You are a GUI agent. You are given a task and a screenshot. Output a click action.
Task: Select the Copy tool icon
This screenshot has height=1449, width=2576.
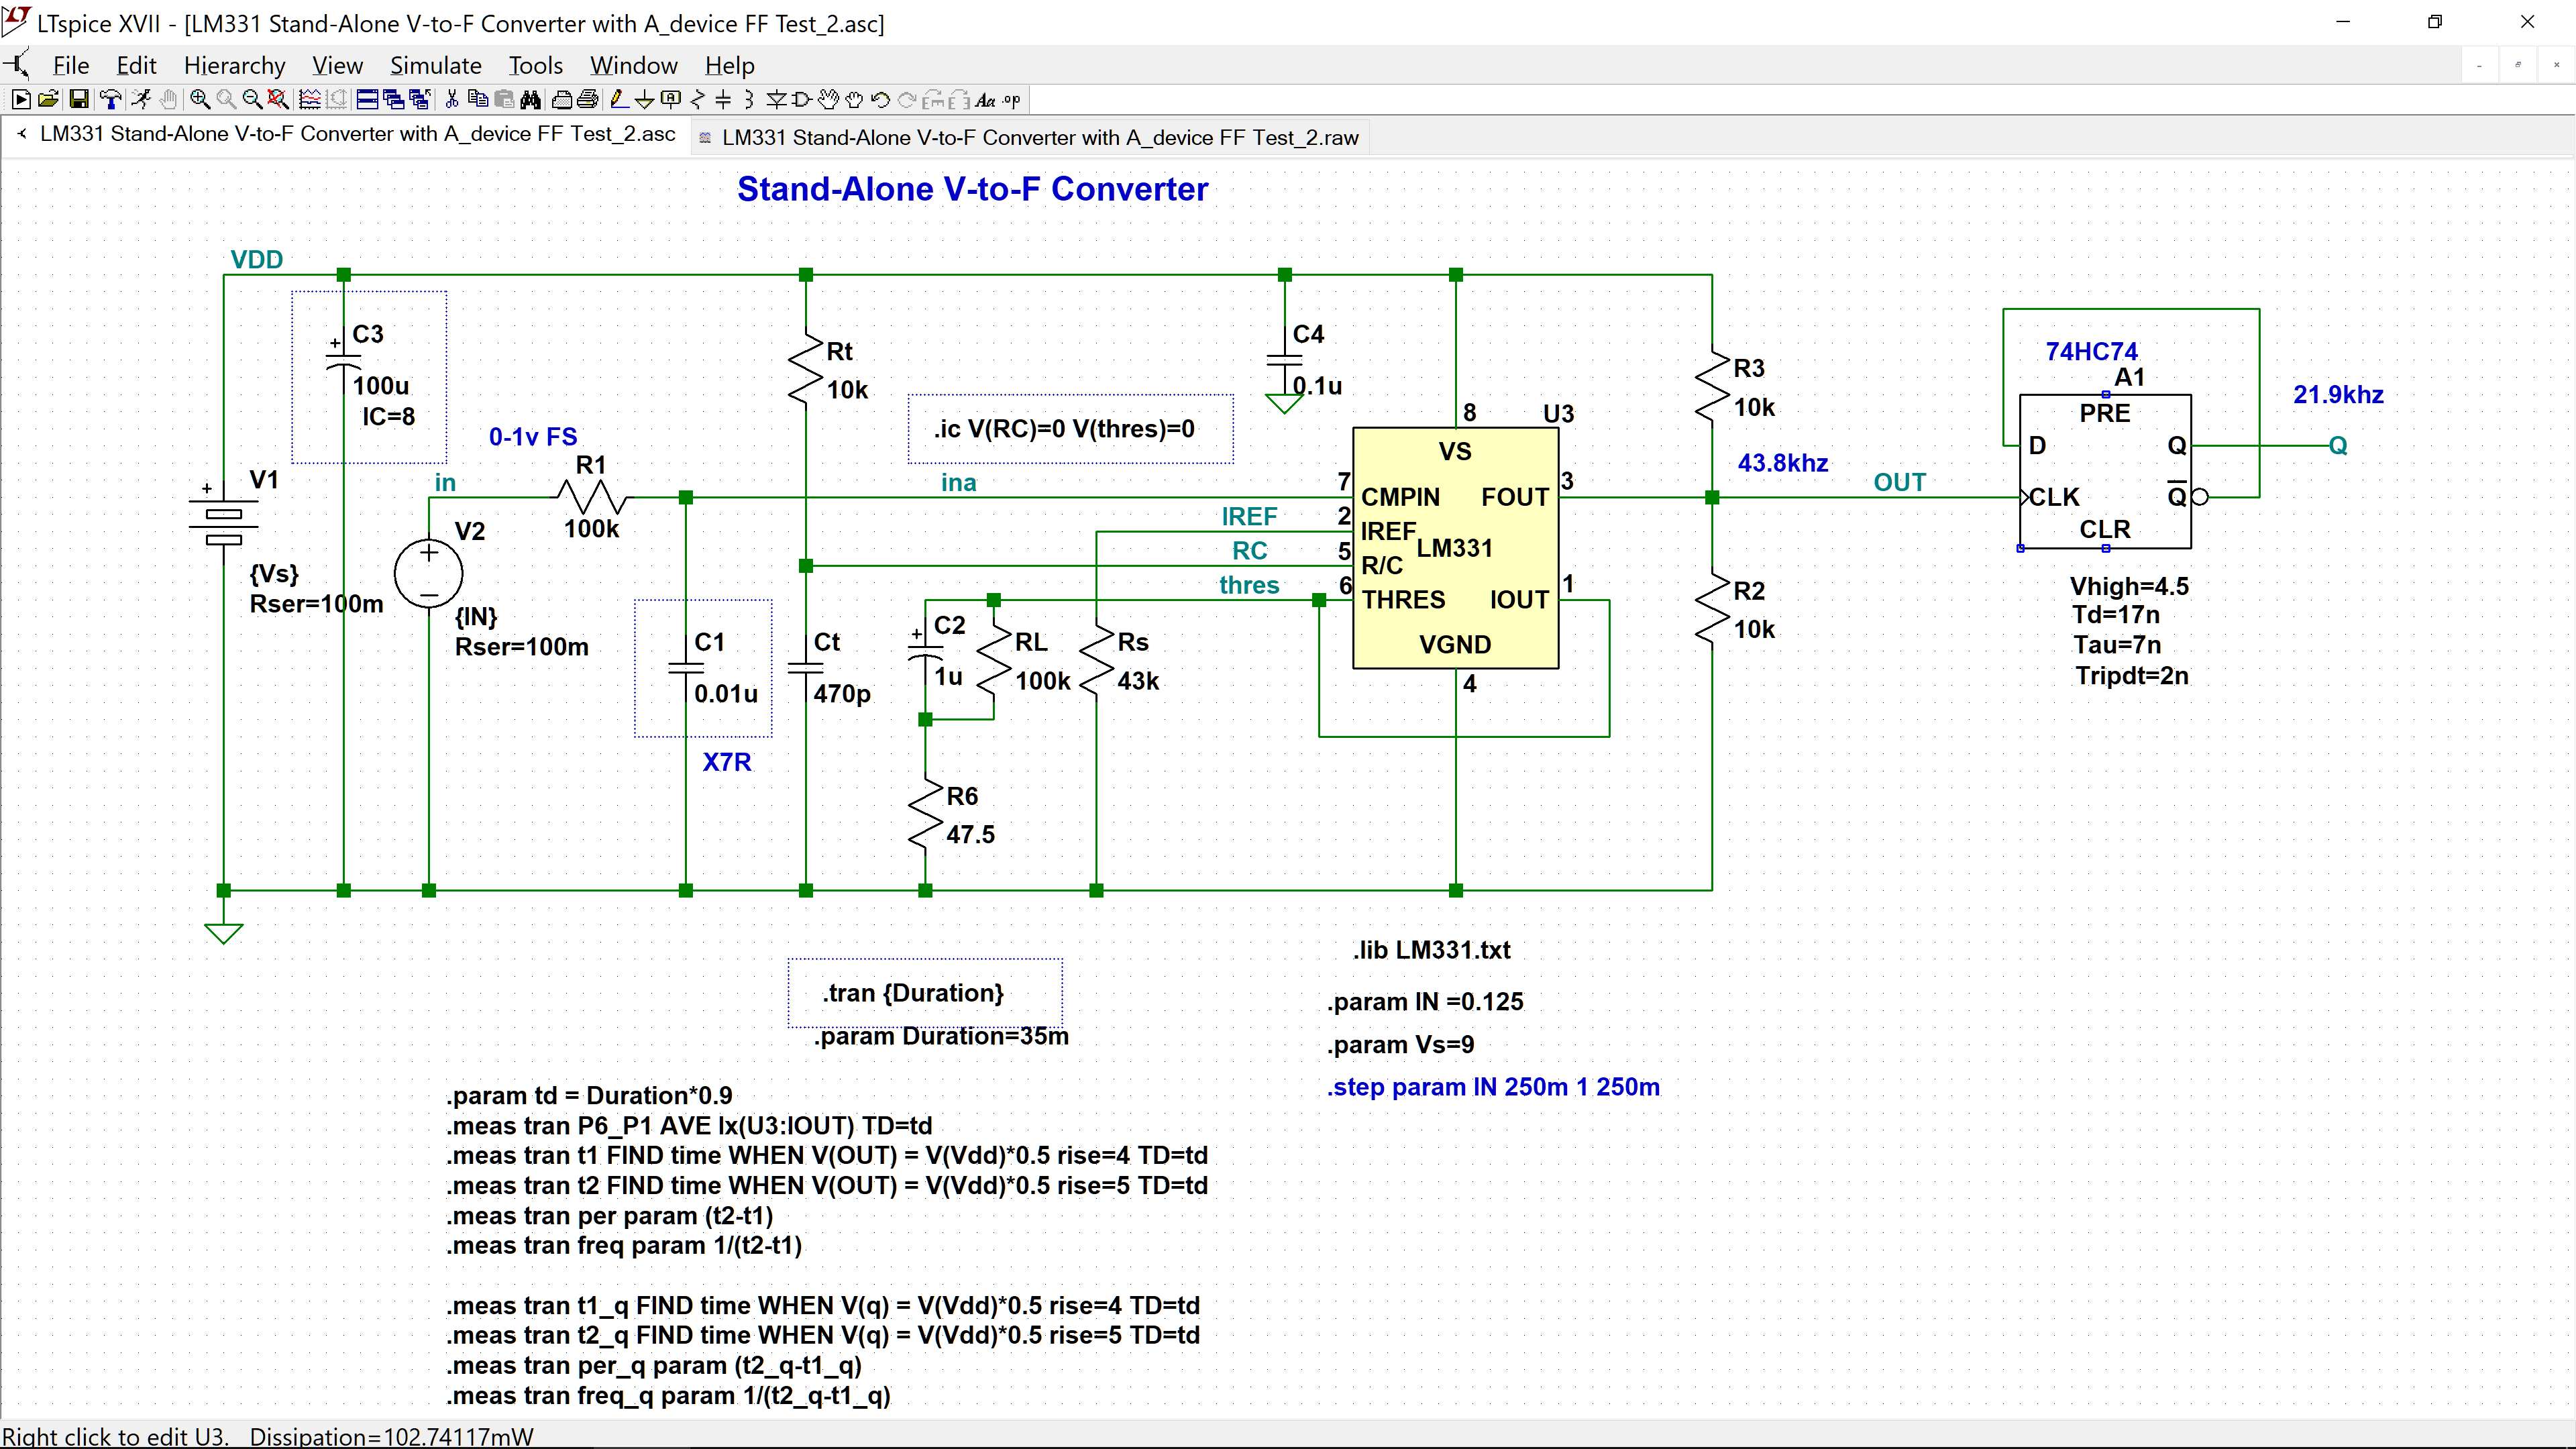(478, 100)
